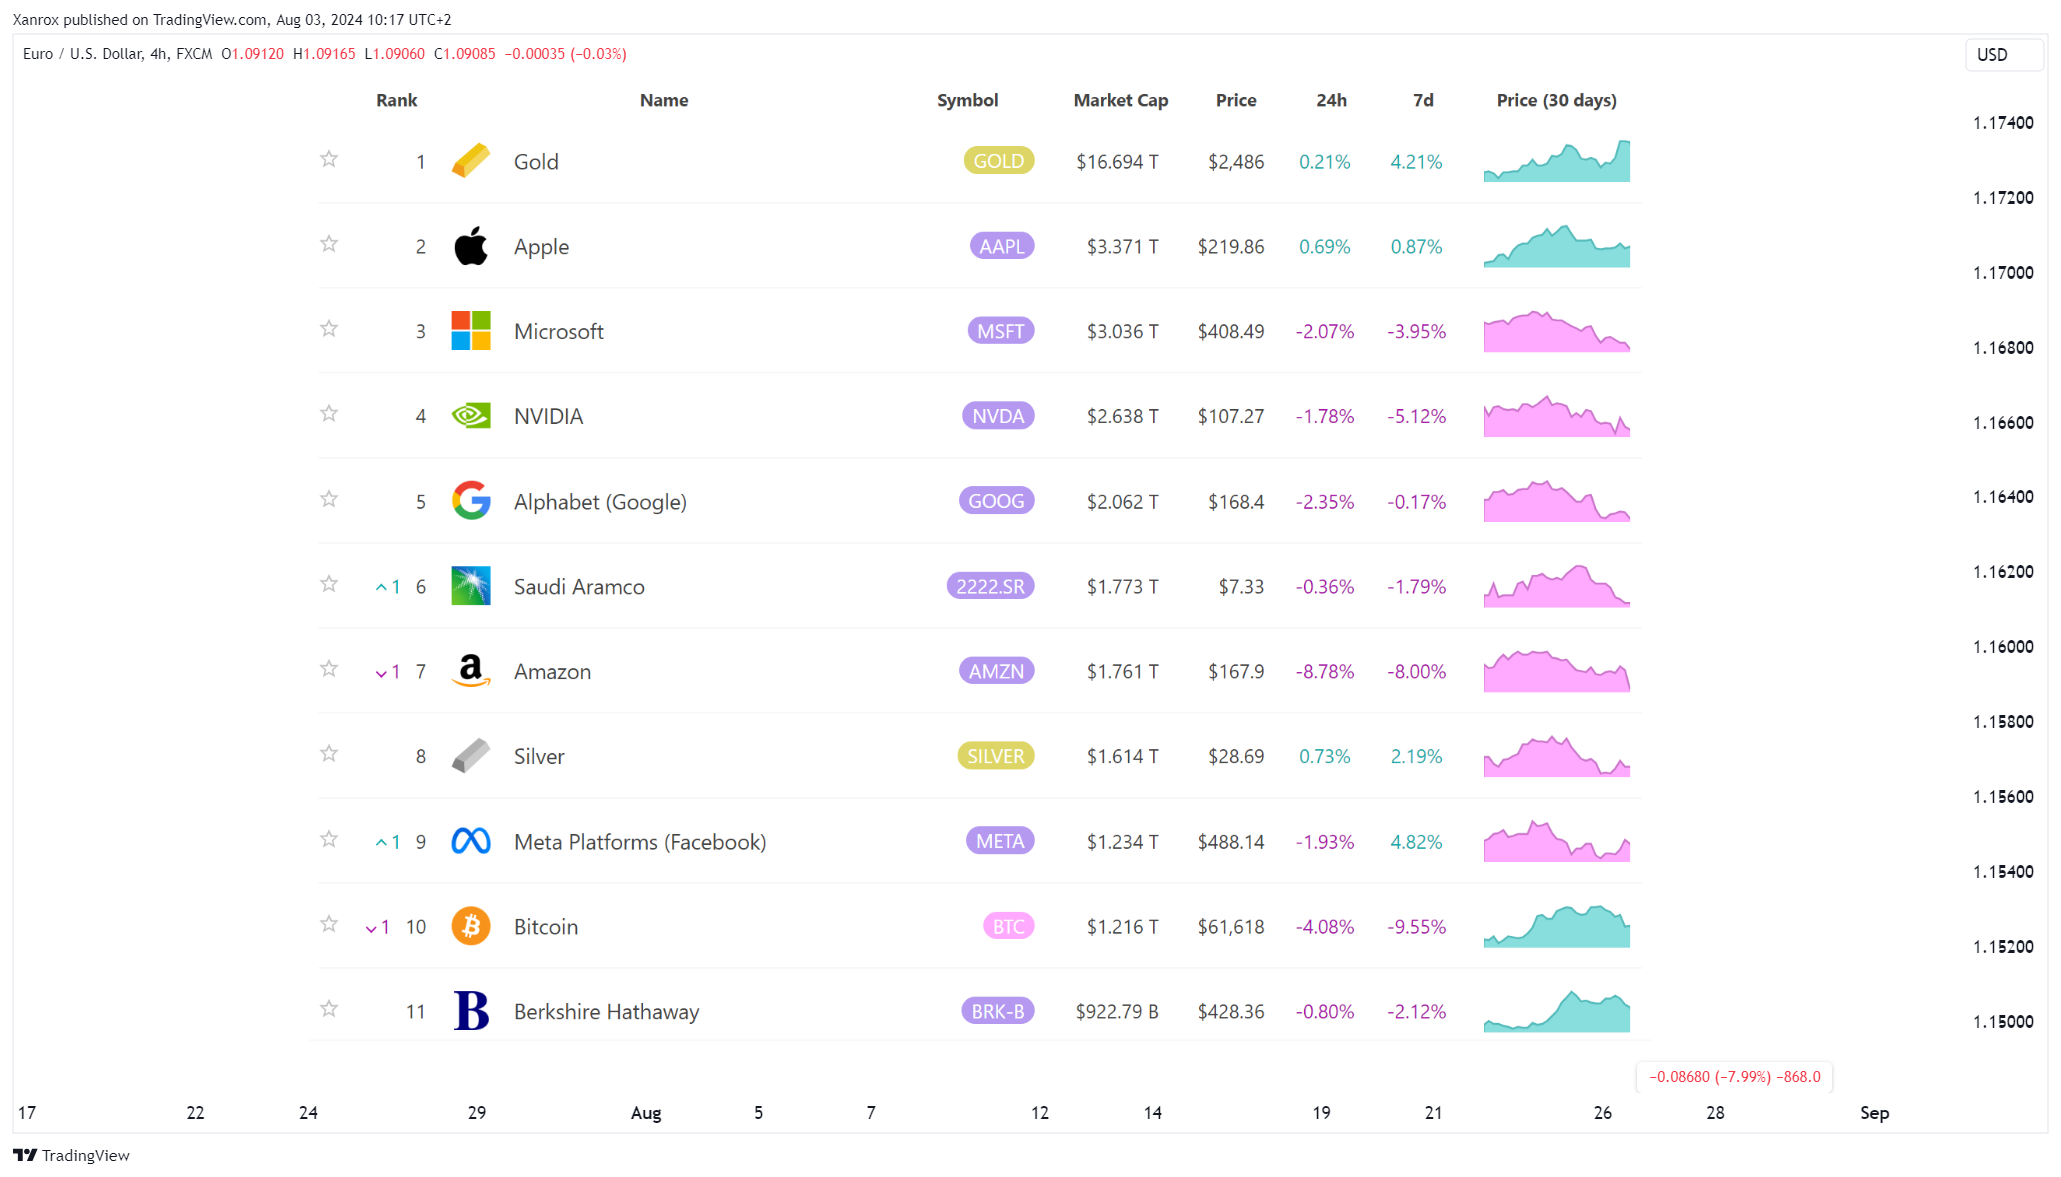Click Amazon's -8.78% 24h change
2061x1177 pixels.
1325,671
